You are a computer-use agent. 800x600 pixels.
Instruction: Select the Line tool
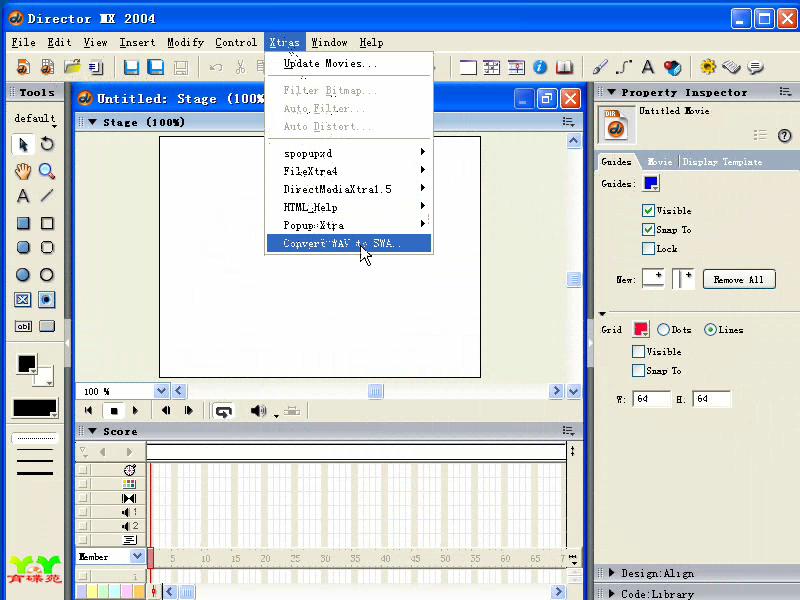(x=47, y=196)
